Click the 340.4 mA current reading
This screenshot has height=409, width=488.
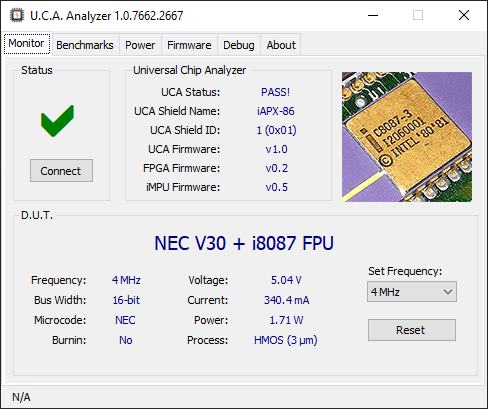(287, 300)
